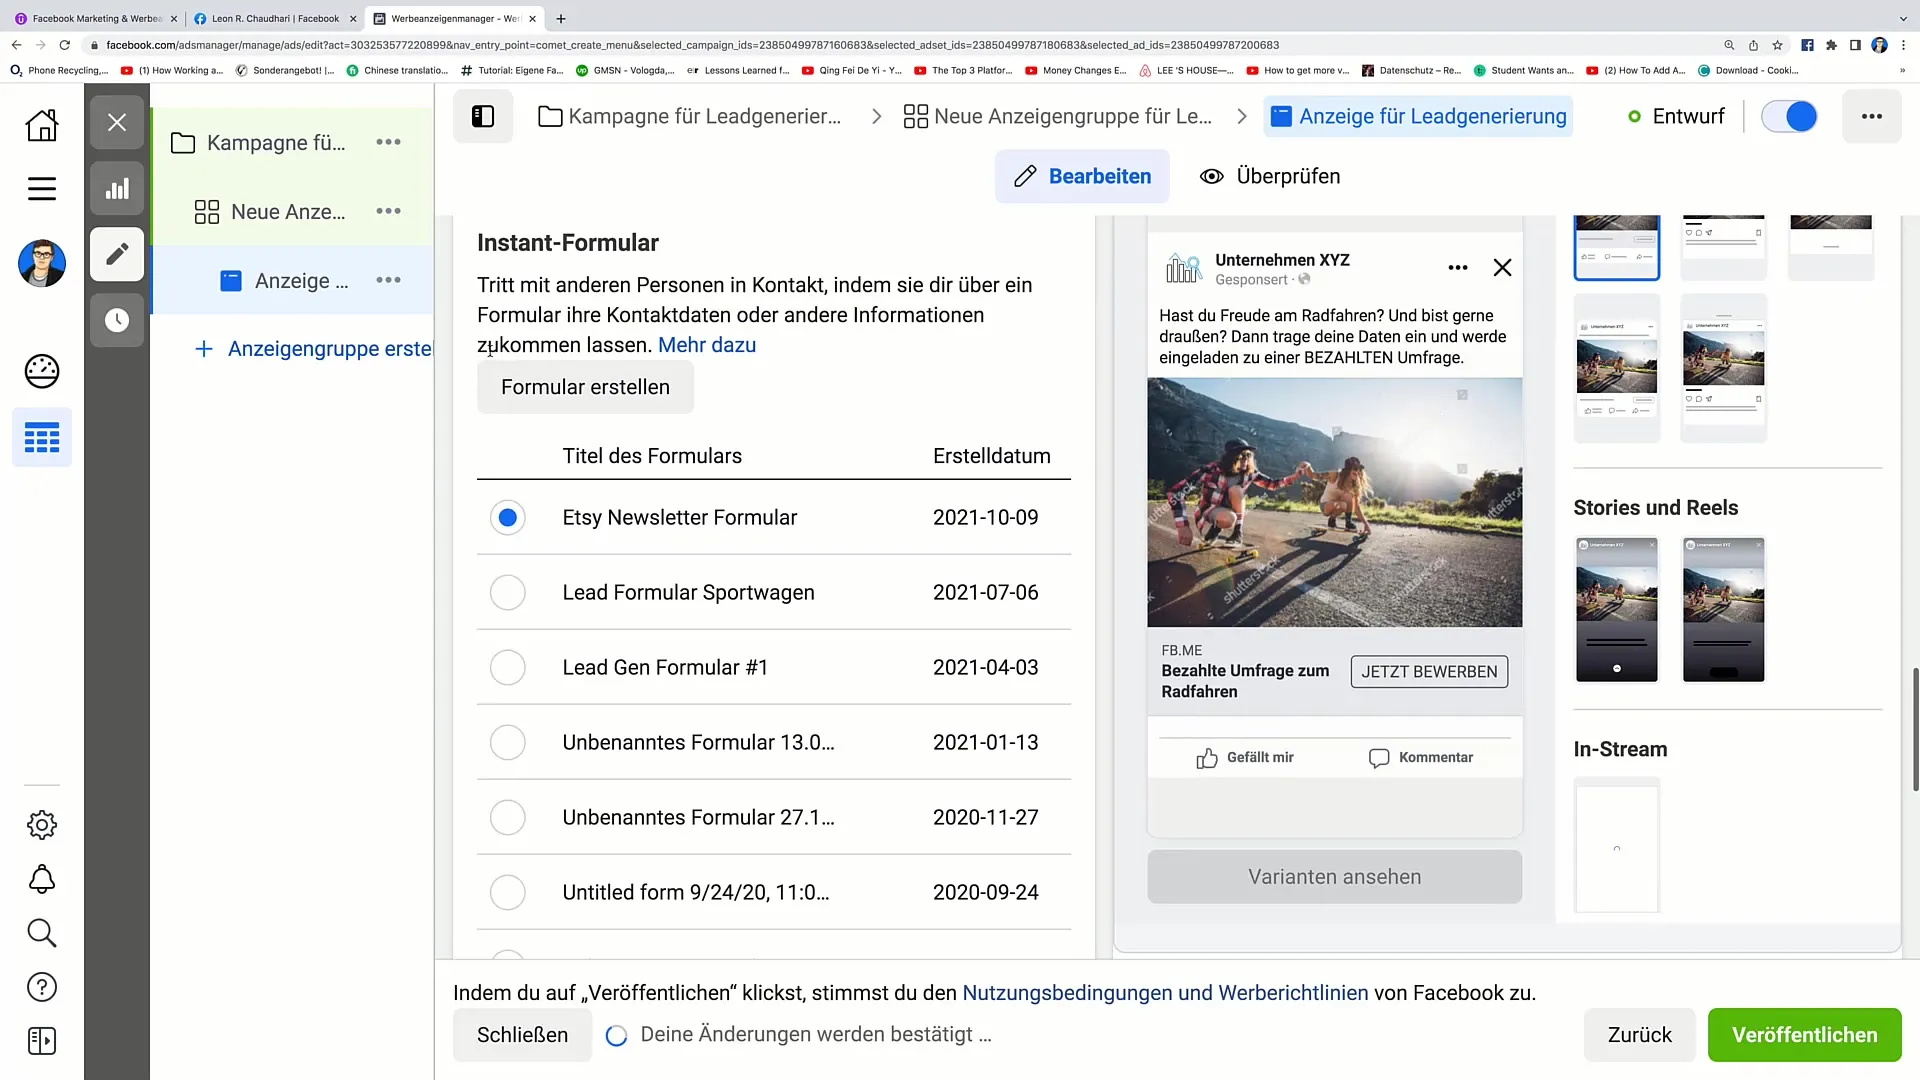Image resolution: width=1920 pixels, height=1080 pixels.
Task: Open options for Neue Anzeigengruppe tree item
Action: 388,211
